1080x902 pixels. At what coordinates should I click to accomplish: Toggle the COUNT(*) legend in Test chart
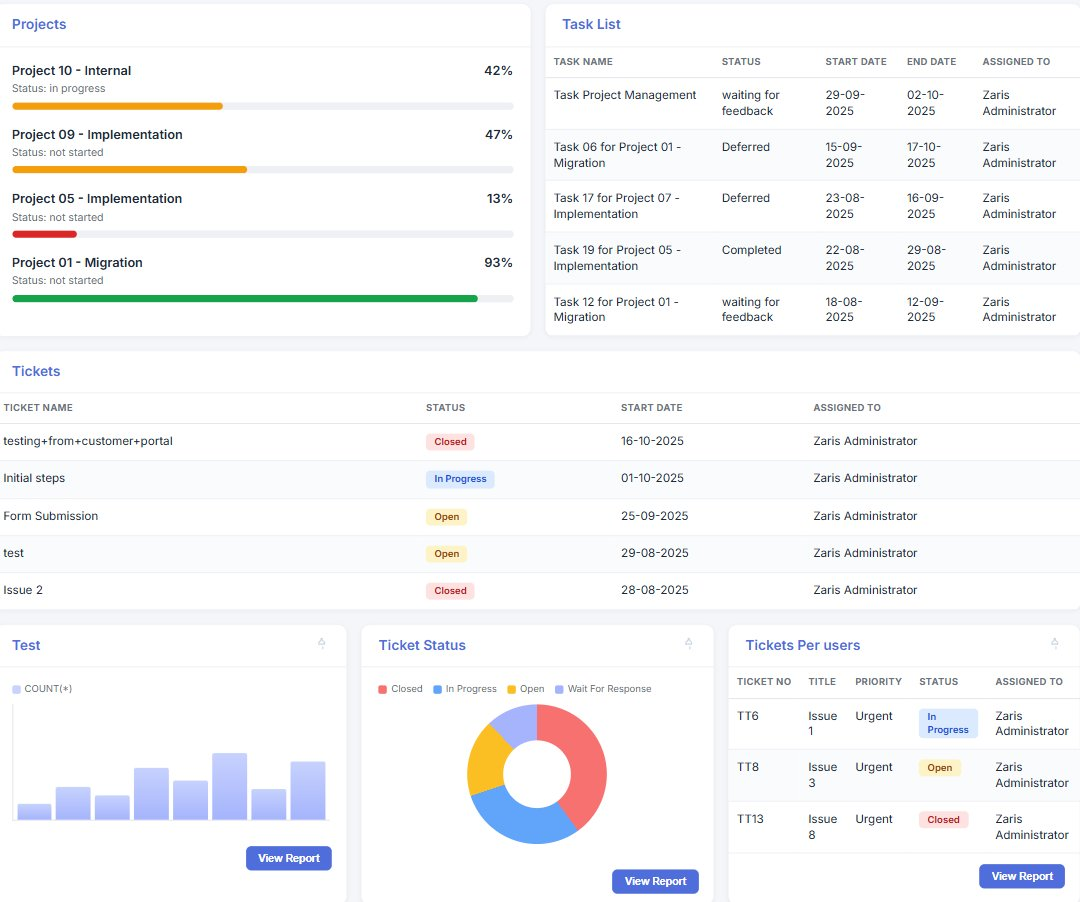[x=42, y=689]
